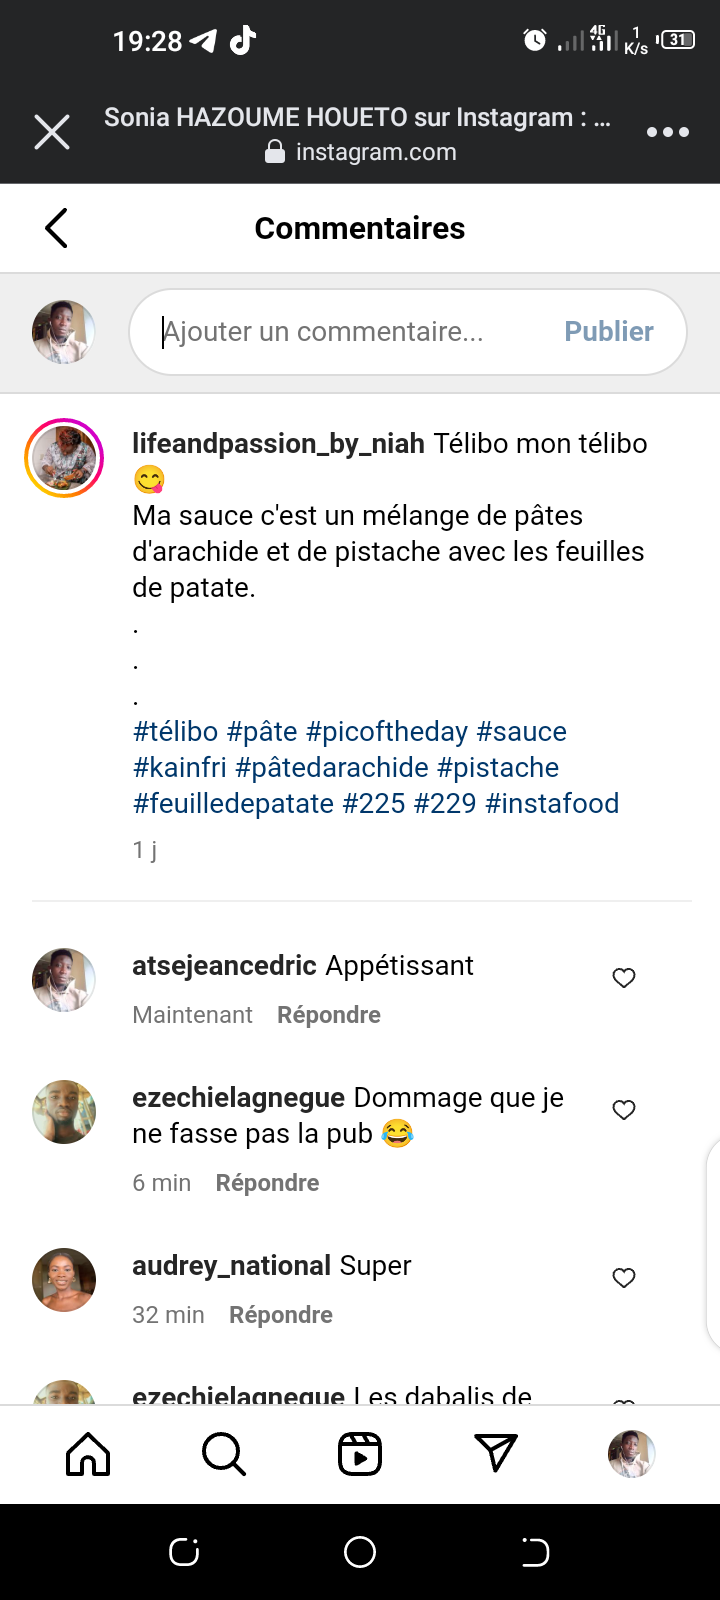Open direct messages paper plane icon
Image resolution: width=720 pixels, height=1600 pixels.
(496, 1454)
